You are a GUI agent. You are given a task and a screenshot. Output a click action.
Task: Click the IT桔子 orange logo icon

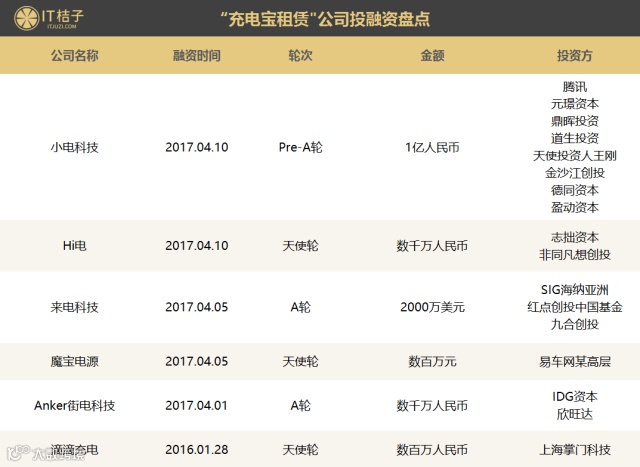click(x=27, y=18)
